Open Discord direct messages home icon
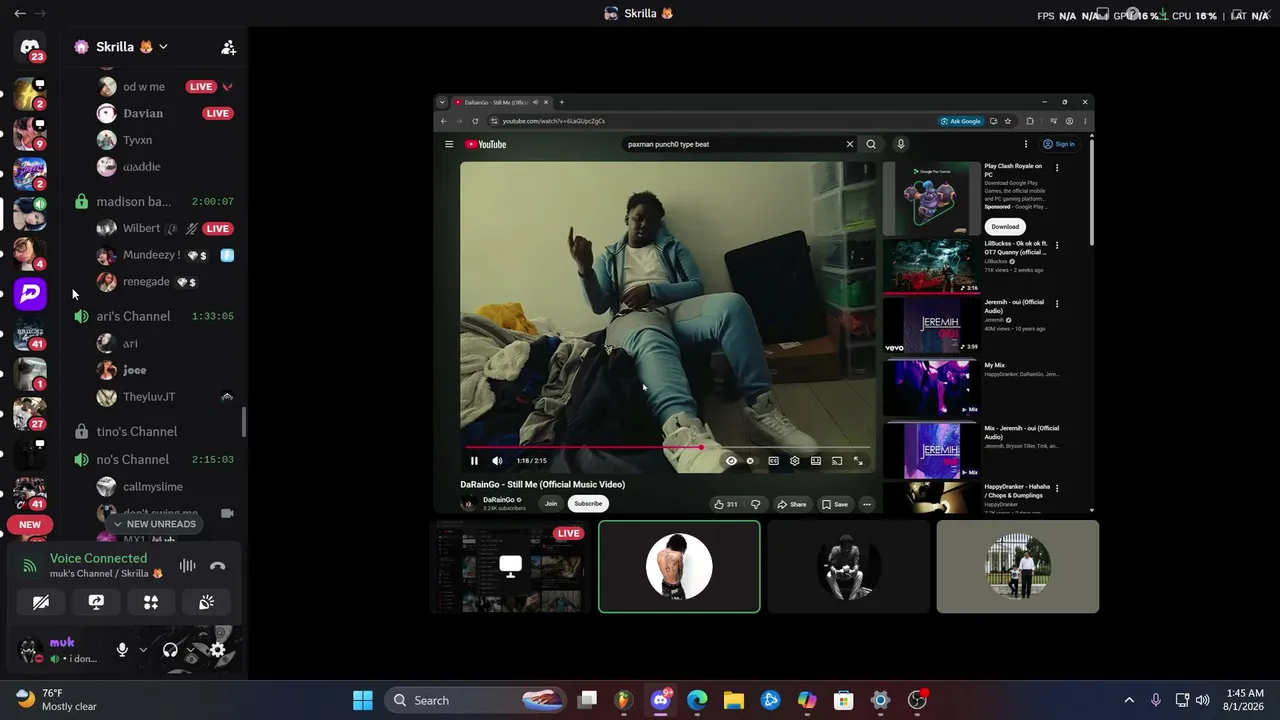Viewport: 1280px width, 720px height. pos(30,47)
